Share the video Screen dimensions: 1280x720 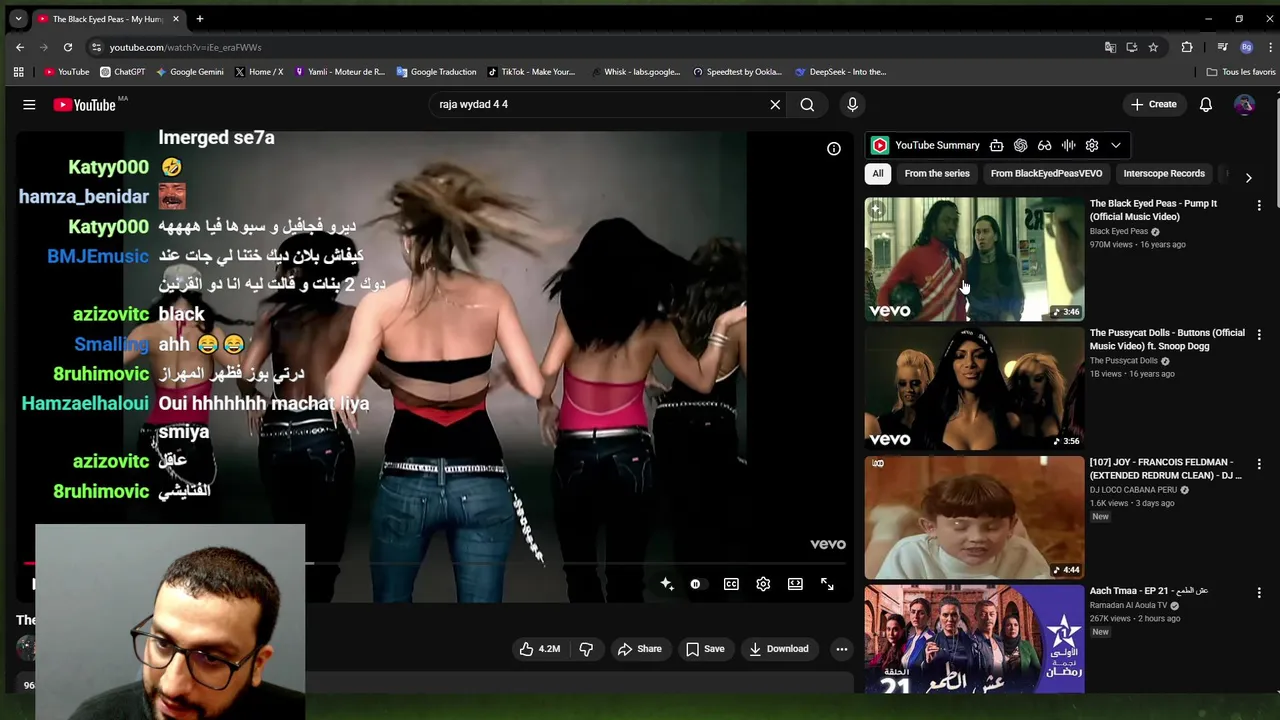tap(640, 649)
